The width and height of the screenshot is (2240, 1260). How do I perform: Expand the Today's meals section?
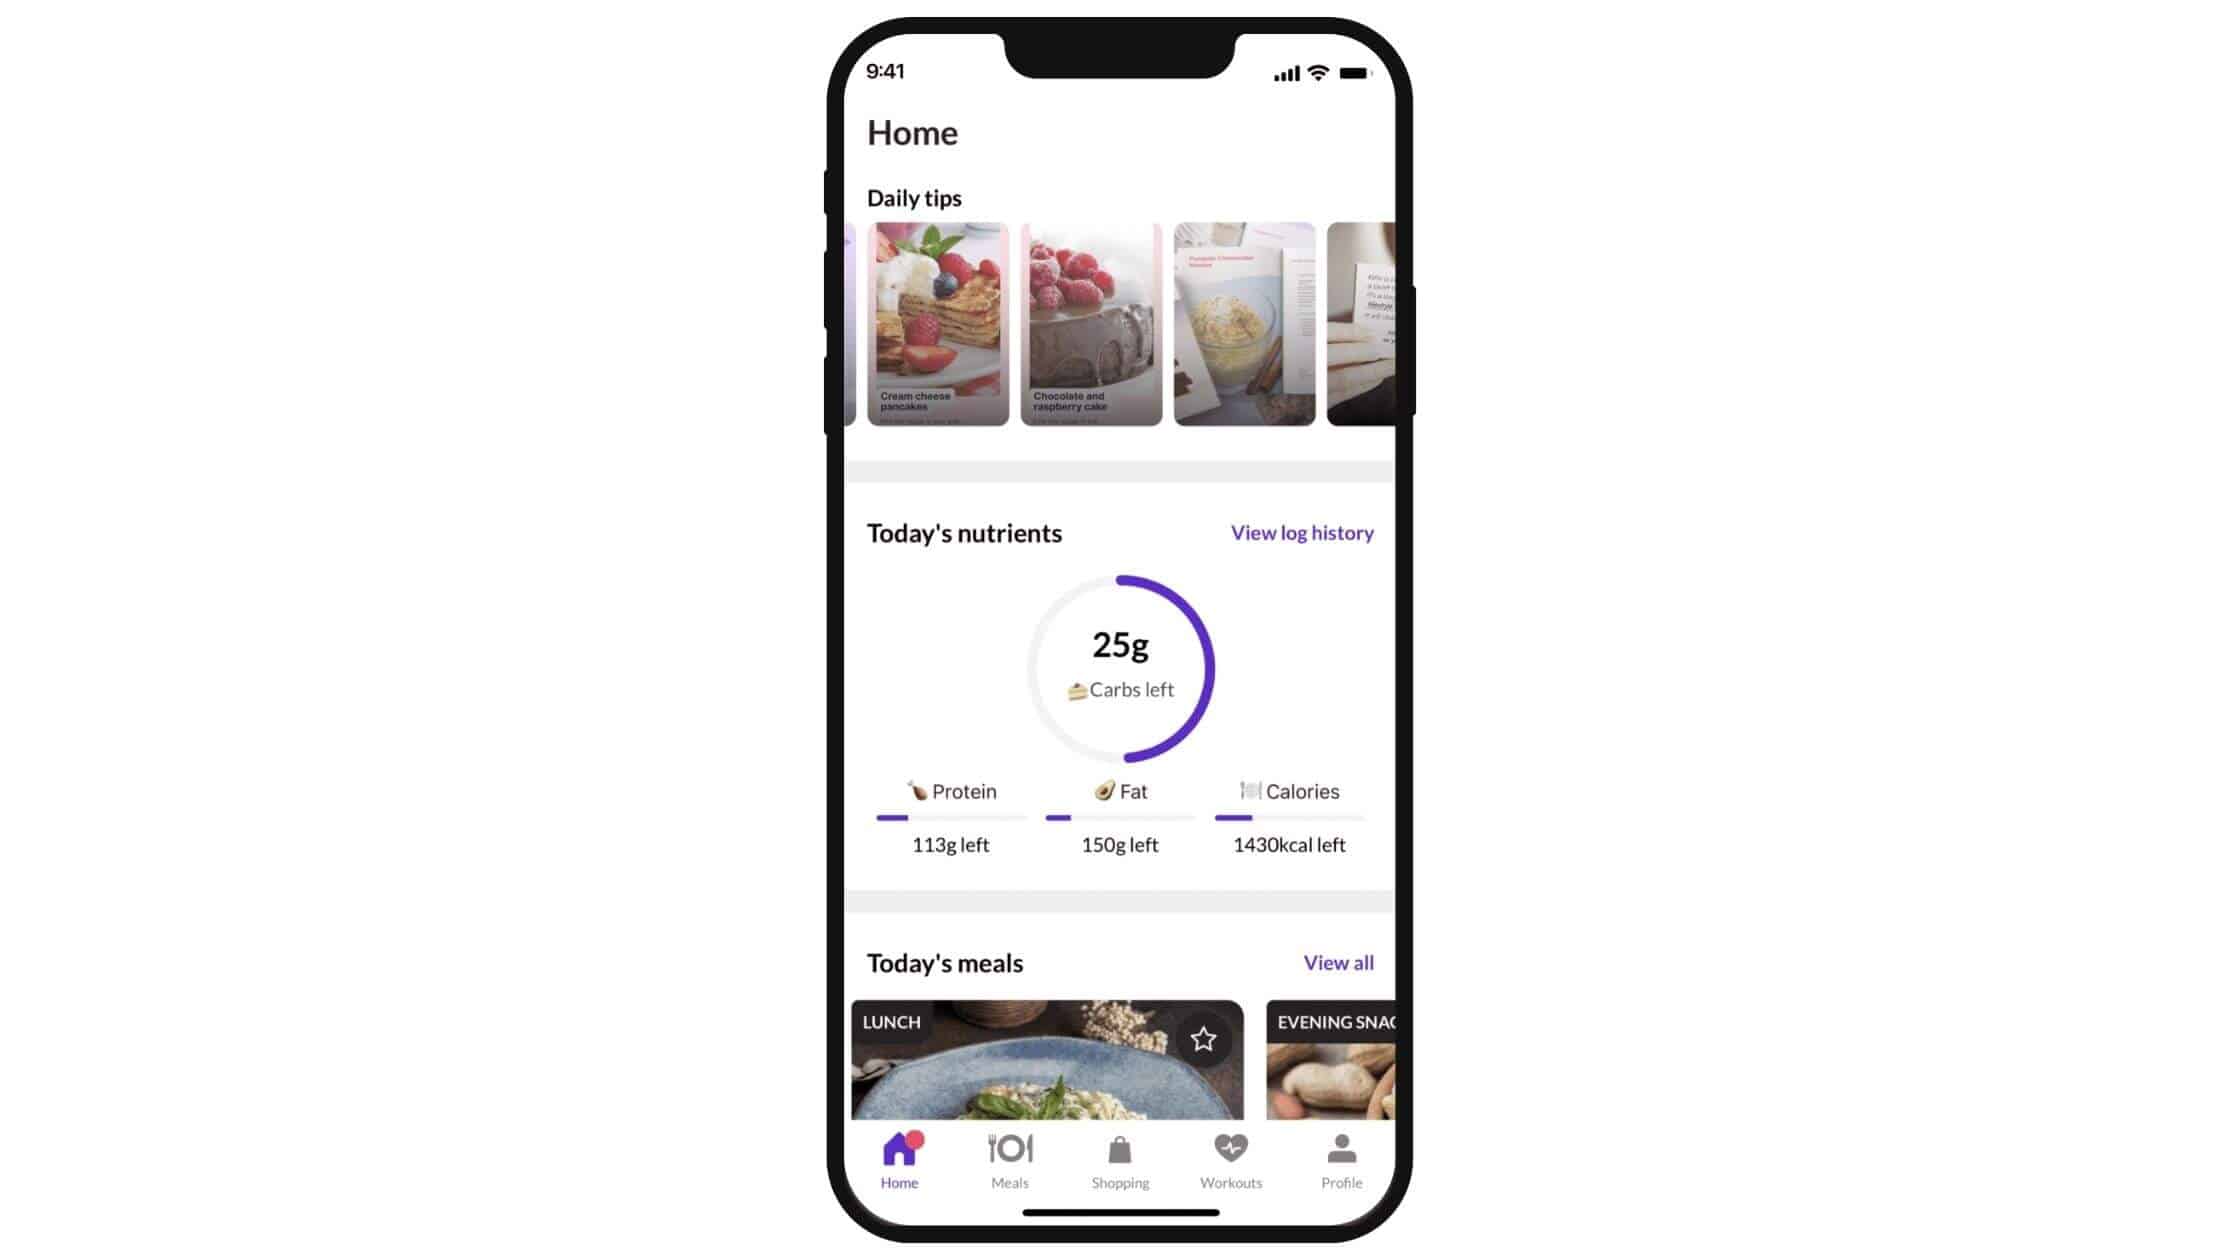[1338, 962]
